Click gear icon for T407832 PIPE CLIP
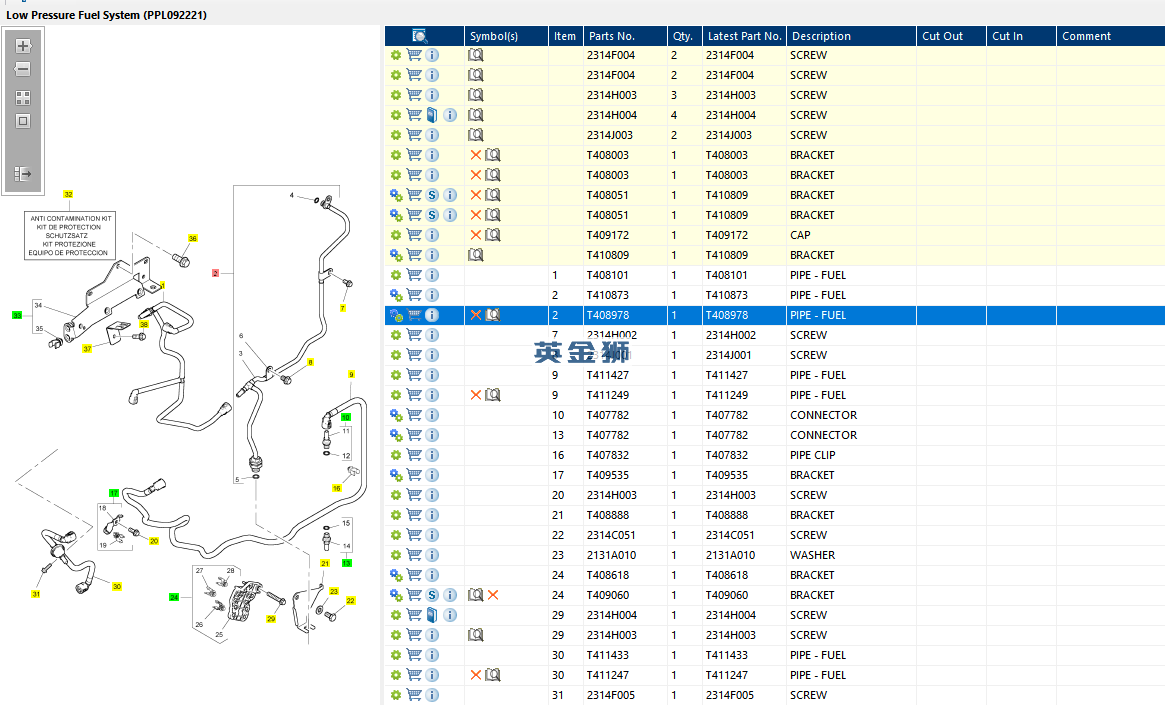 396,455
